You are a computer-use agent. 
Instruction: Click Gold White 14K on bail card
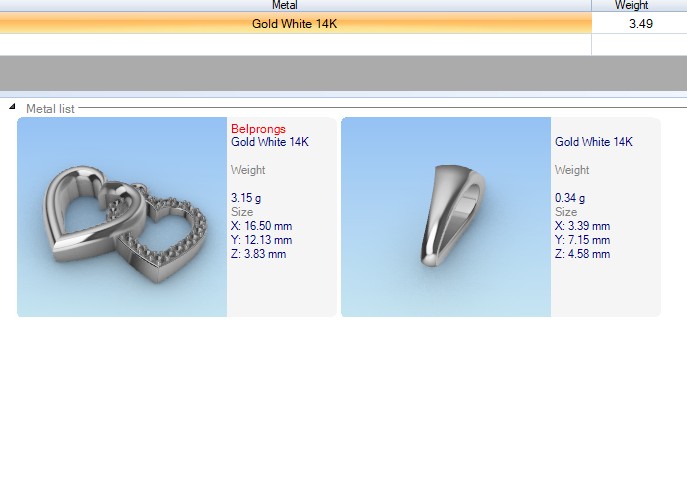[x=594, y=142]
